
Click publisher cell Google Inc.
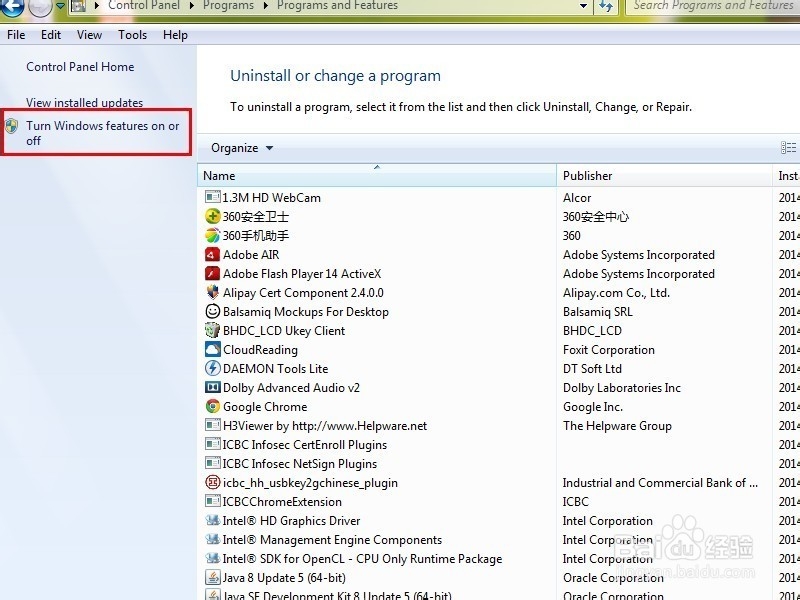tap(593, 407)
